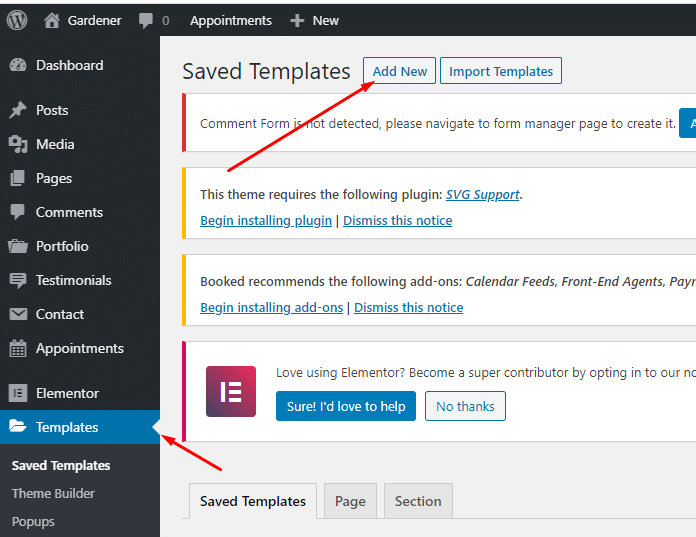The height and width of the screenshot is (537, 696).
Task: Click the Import Templates button
Action: tap(501, 71)
